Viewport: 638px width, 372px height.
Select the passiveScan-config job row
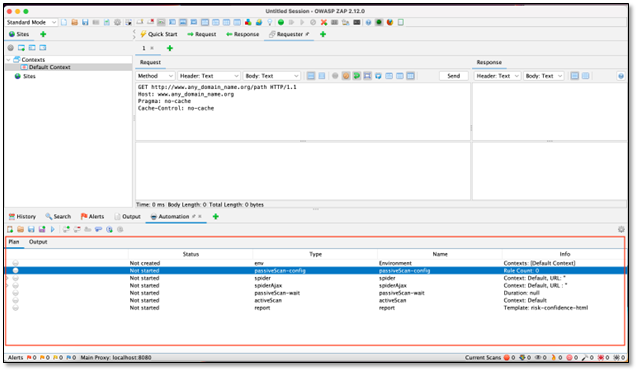(315, 271)
